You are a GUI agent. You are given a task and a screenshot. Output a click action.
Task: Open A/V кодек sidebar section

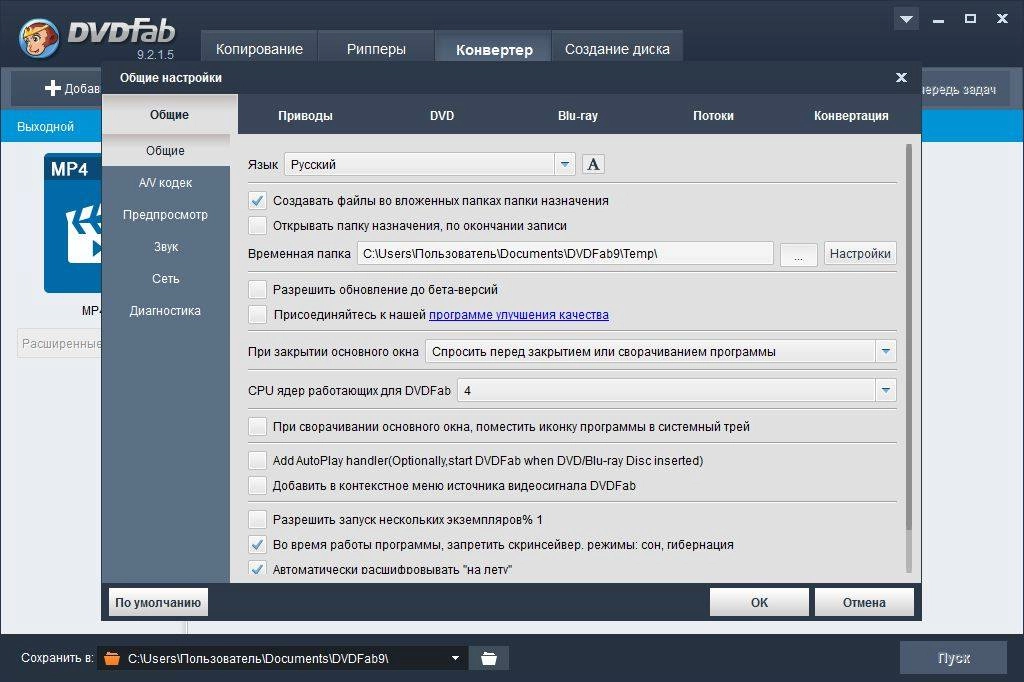pyautogui.click(x=166, y=183)
